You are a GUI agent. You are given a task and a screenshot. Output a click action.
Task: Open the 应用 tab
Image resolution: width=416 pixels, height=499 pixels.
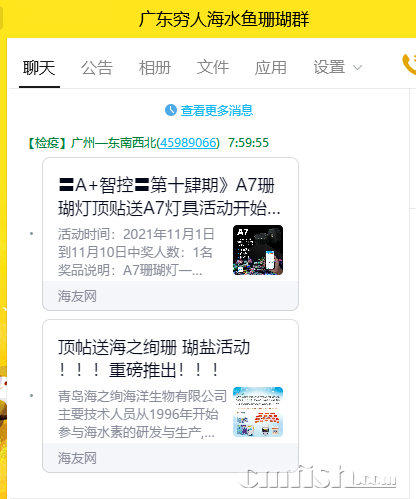pyautogui.click(x=271, y=68)
